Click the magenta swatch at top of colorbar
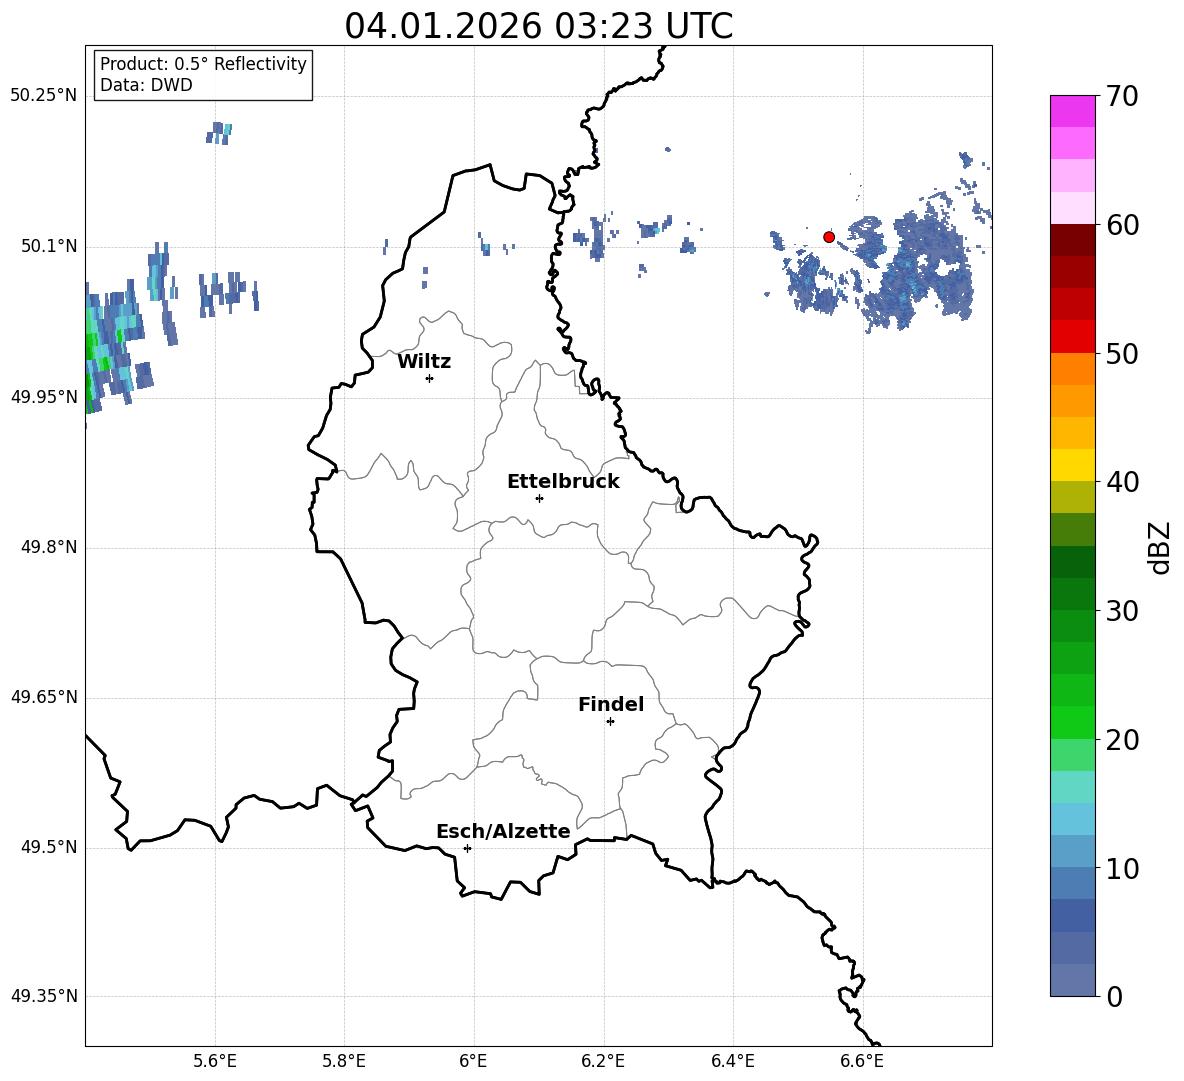 [1072, 112]
